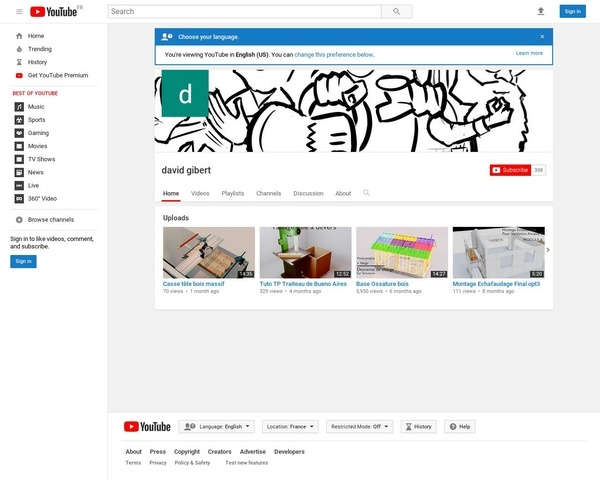Open the Language: English dropdown
The height and width of the screenshot is (480, 600).
[217, 426]
